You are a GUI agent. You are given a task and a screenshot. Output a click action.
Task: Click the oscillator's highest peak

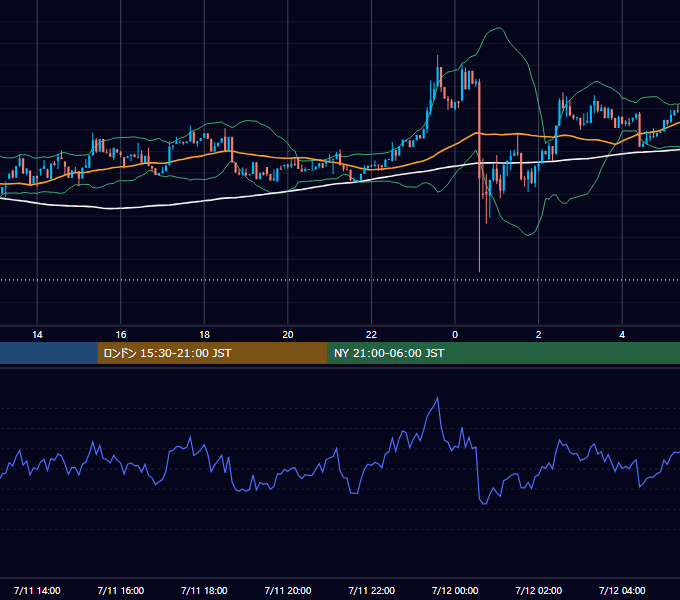[437, 398]
